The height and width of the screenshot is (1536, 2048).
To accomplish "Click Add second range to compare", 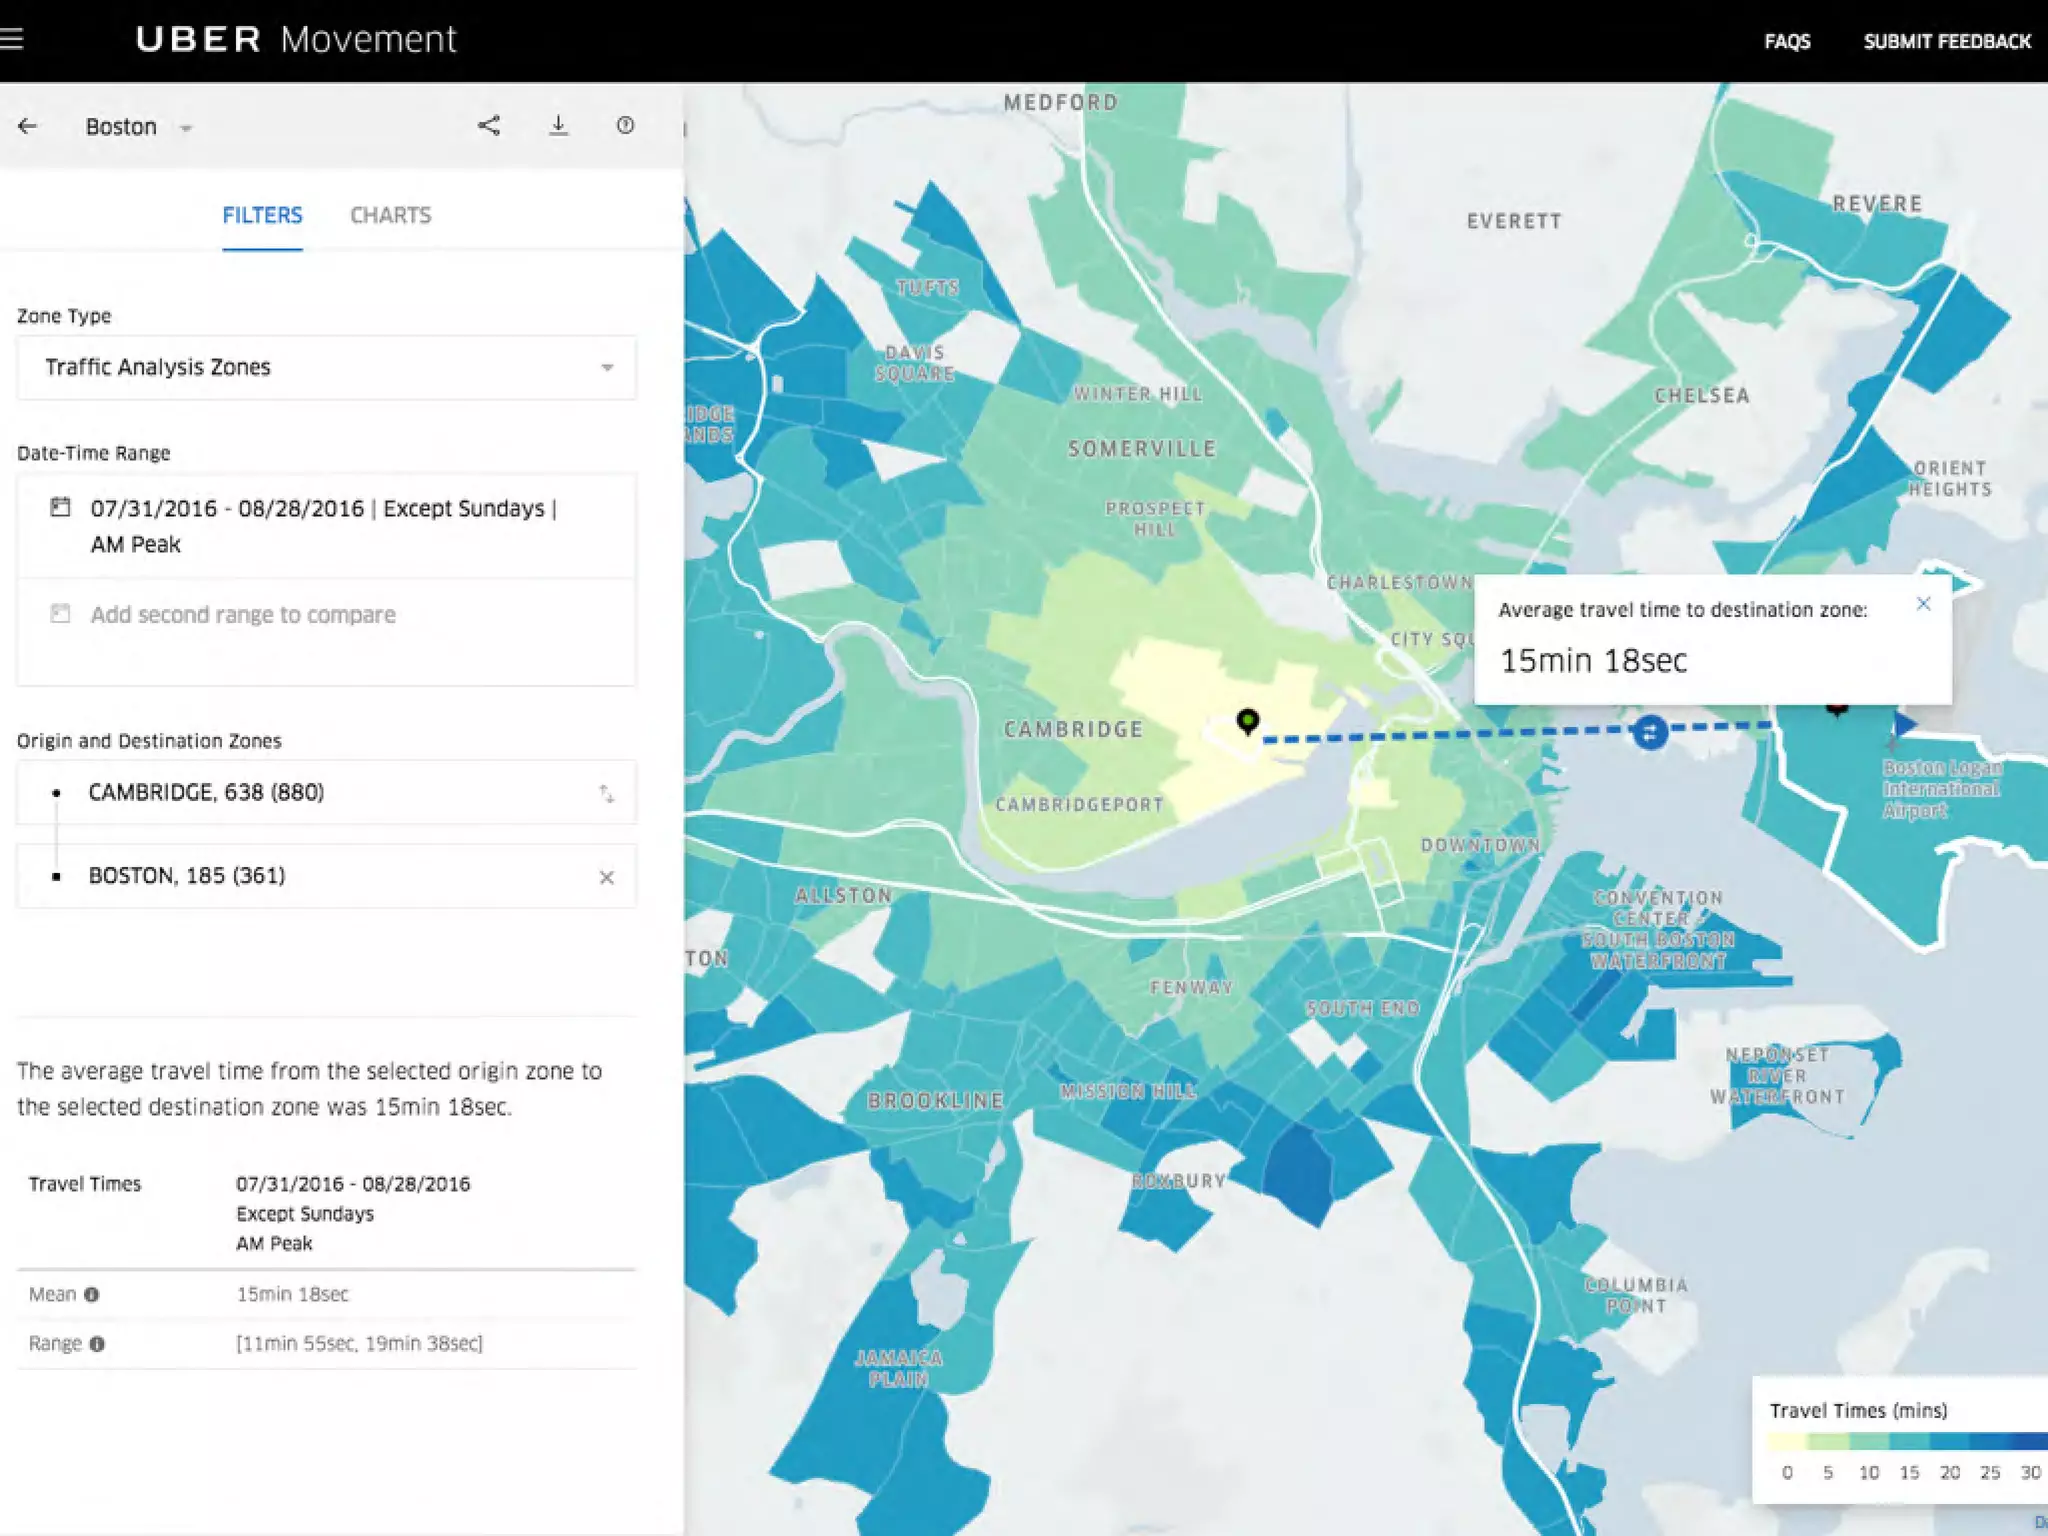I will point(243,615).
